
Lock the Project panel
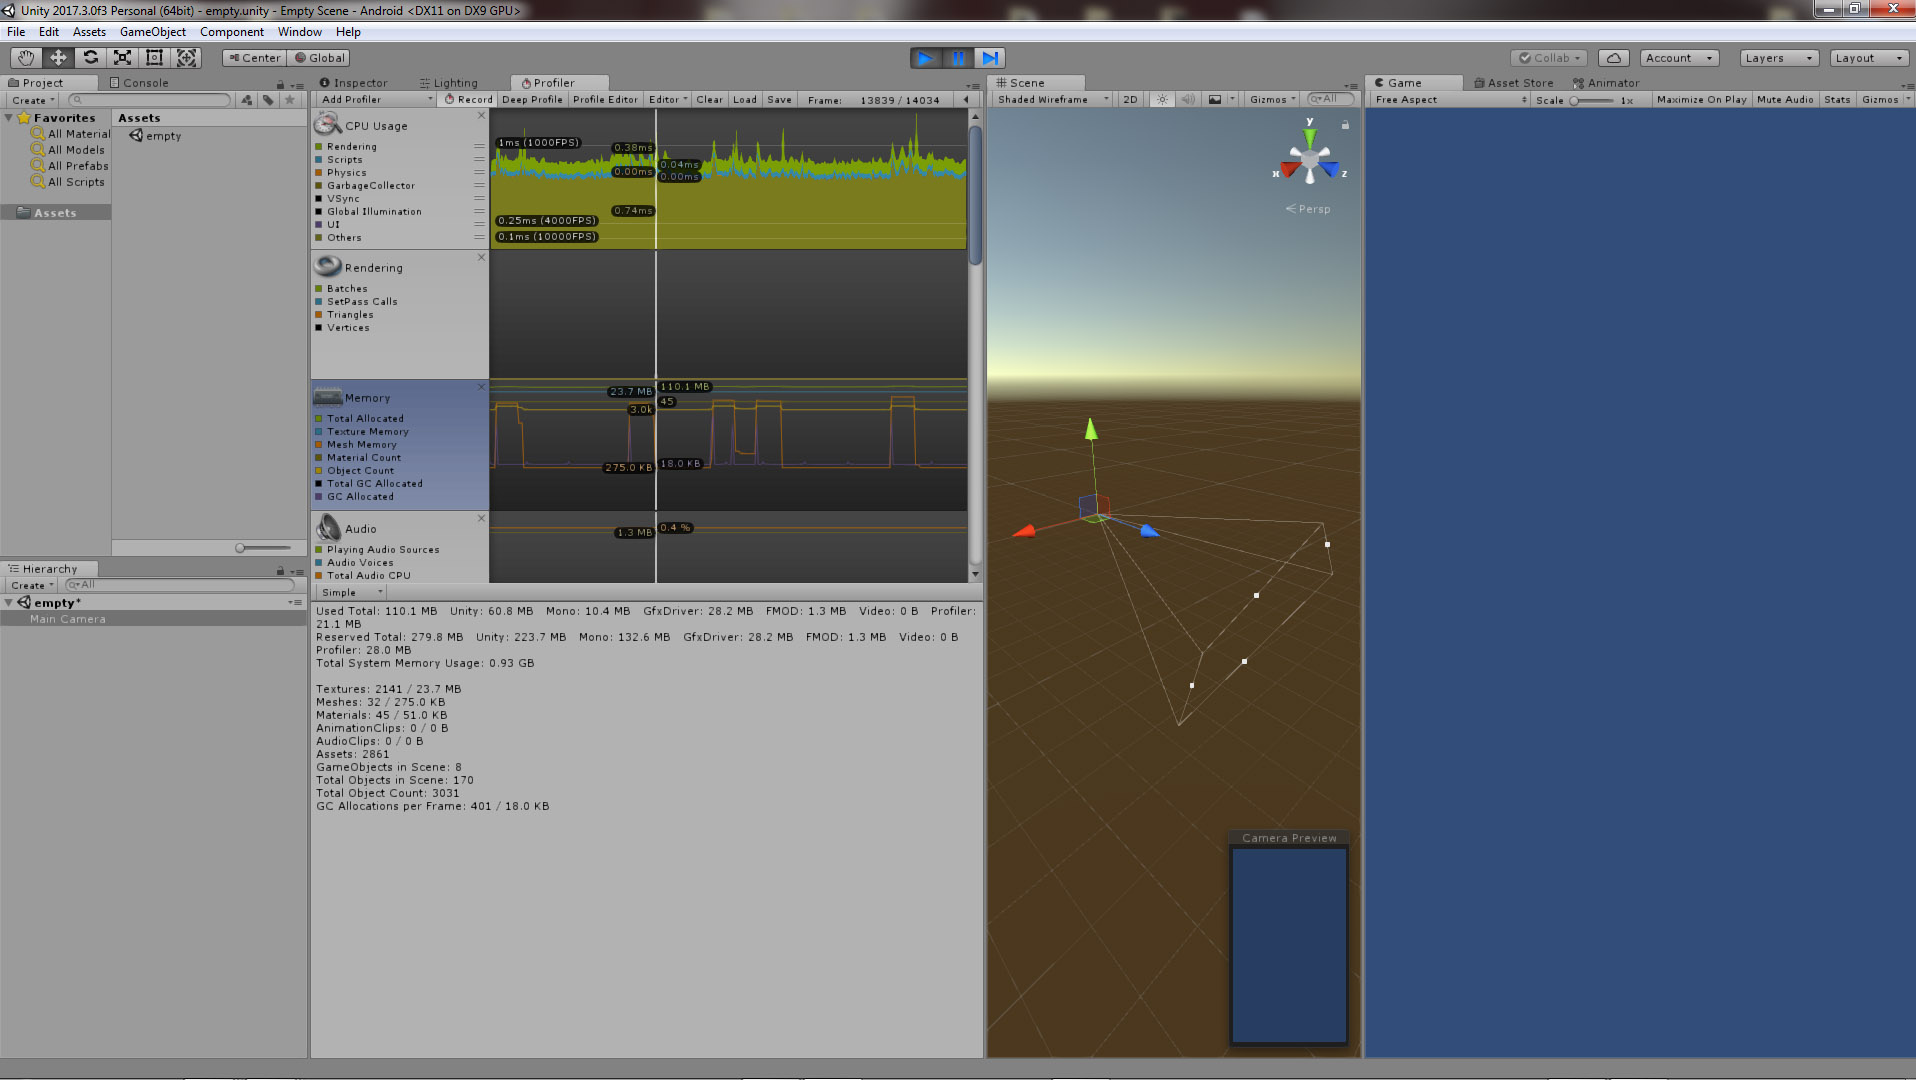[280, 84]
